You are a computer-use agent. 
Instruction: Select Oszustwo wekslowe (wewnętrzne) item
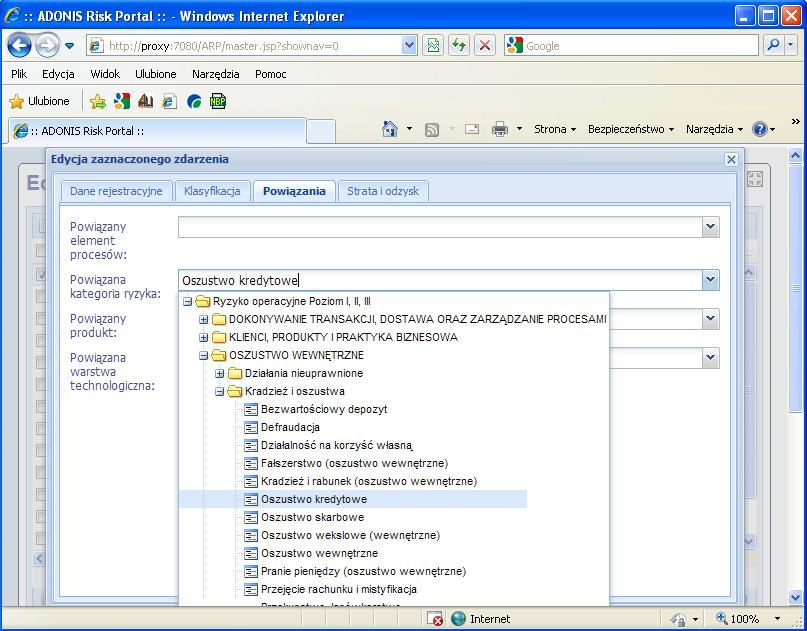350,535
